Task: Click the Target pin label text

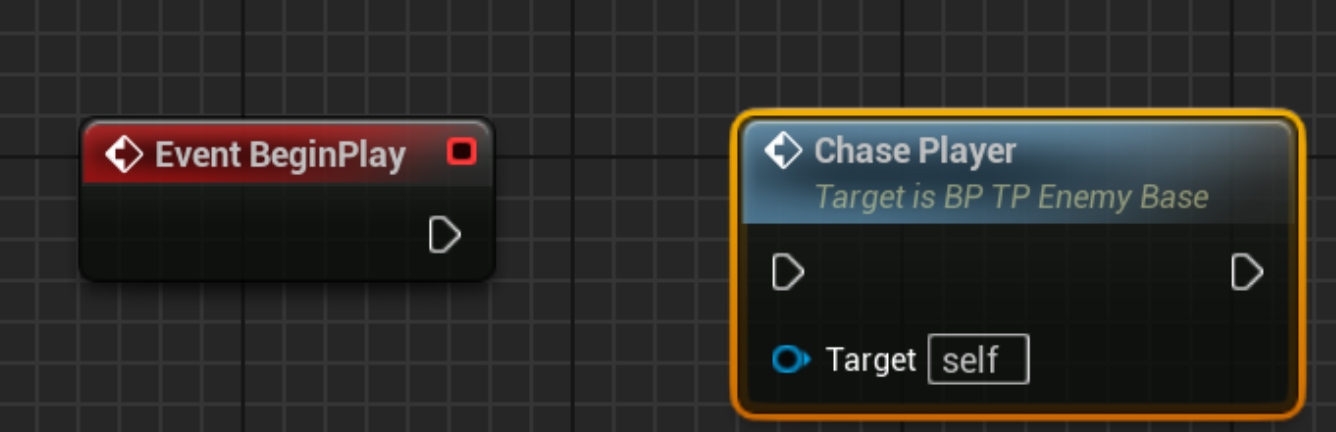Action: pyautogui.click(x=871, y=359)
